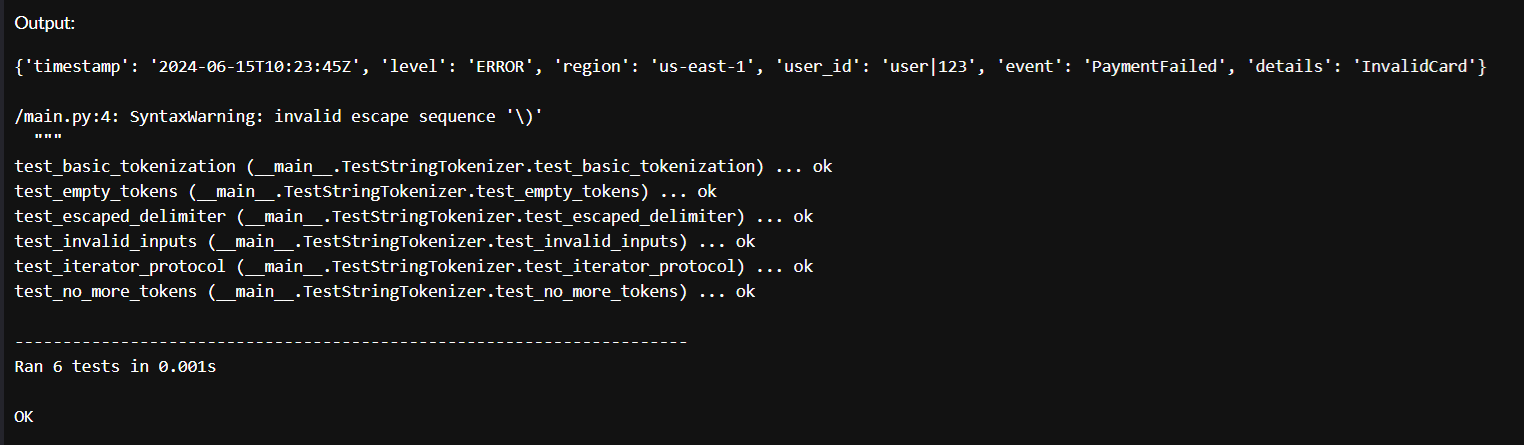Viewport: 1524px width, 445px height.
Task: Click the test_invalid_inputs result line
Action: (385, 241)
